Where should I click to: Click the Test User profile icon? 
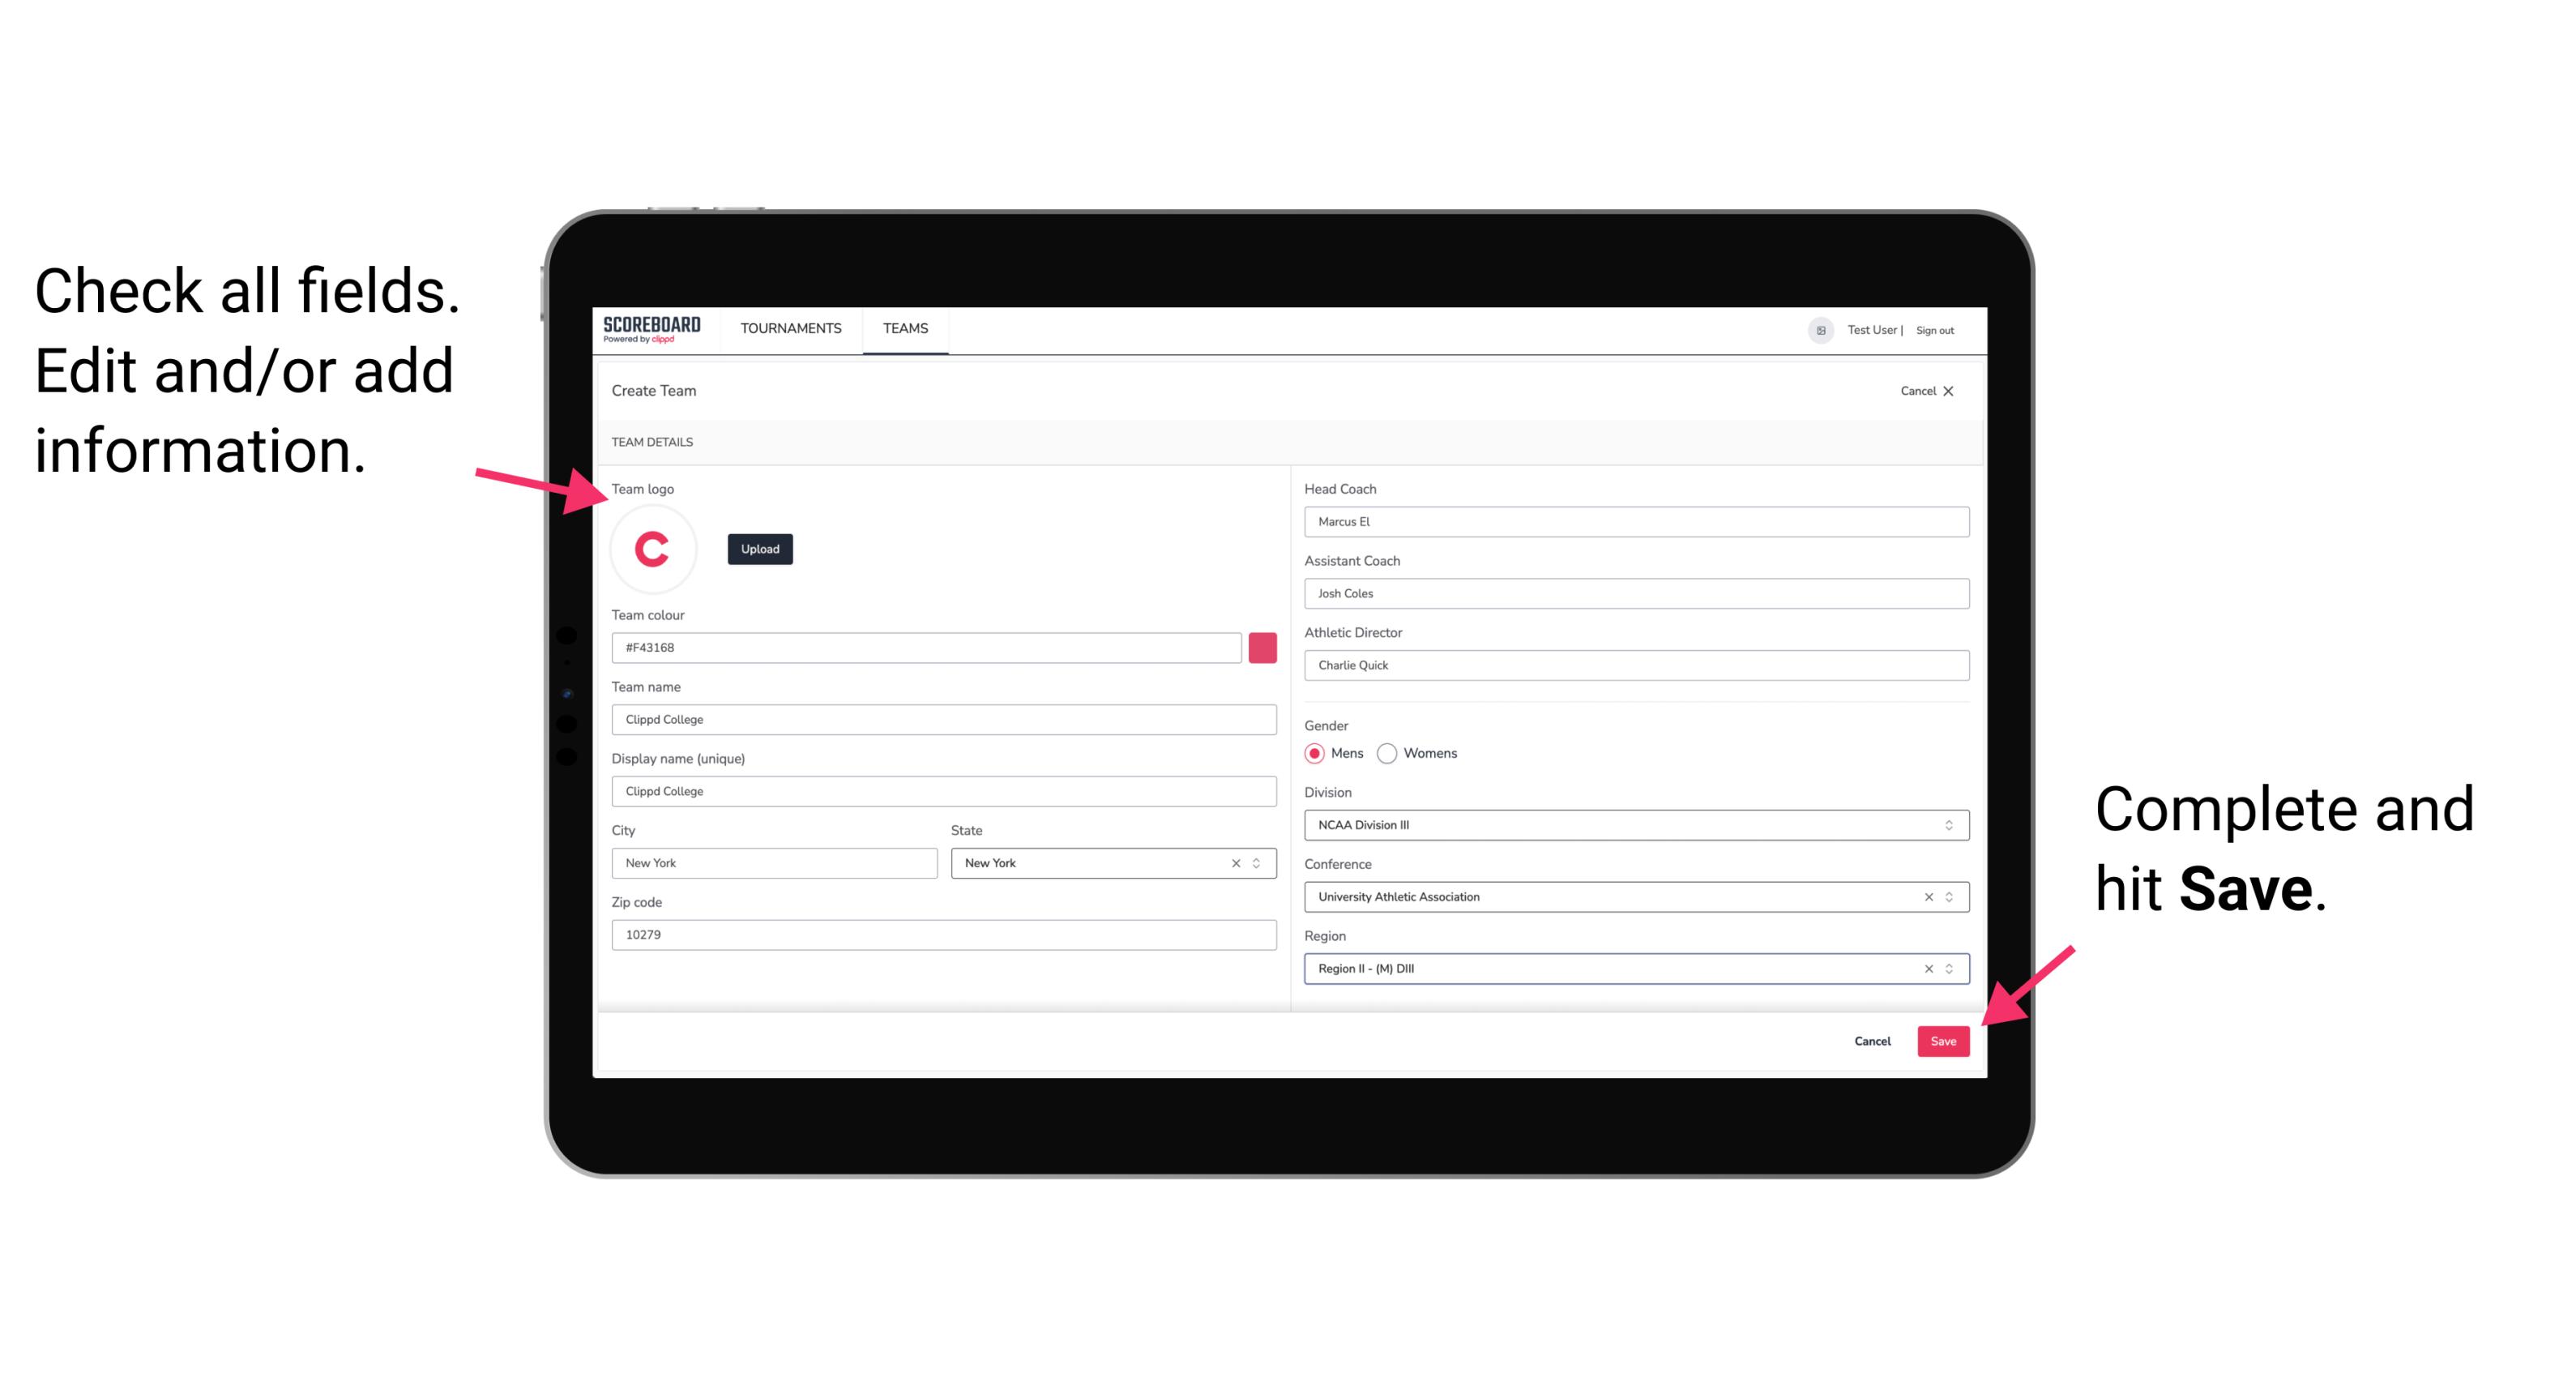point(1815,329)
